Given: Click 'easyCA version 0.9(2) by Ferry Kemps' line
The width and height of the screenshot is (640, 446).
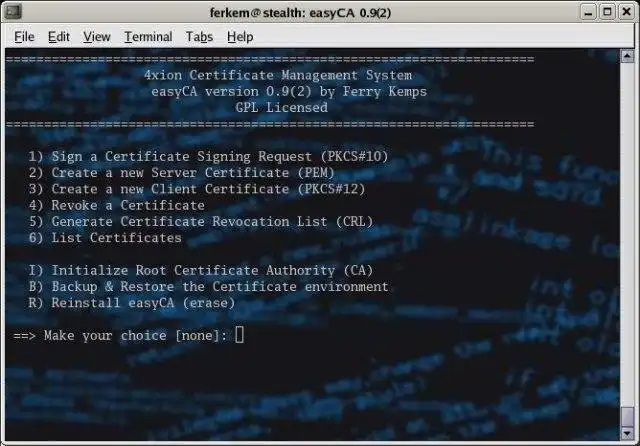Looking at the screenshot, I should click(289, 91).
